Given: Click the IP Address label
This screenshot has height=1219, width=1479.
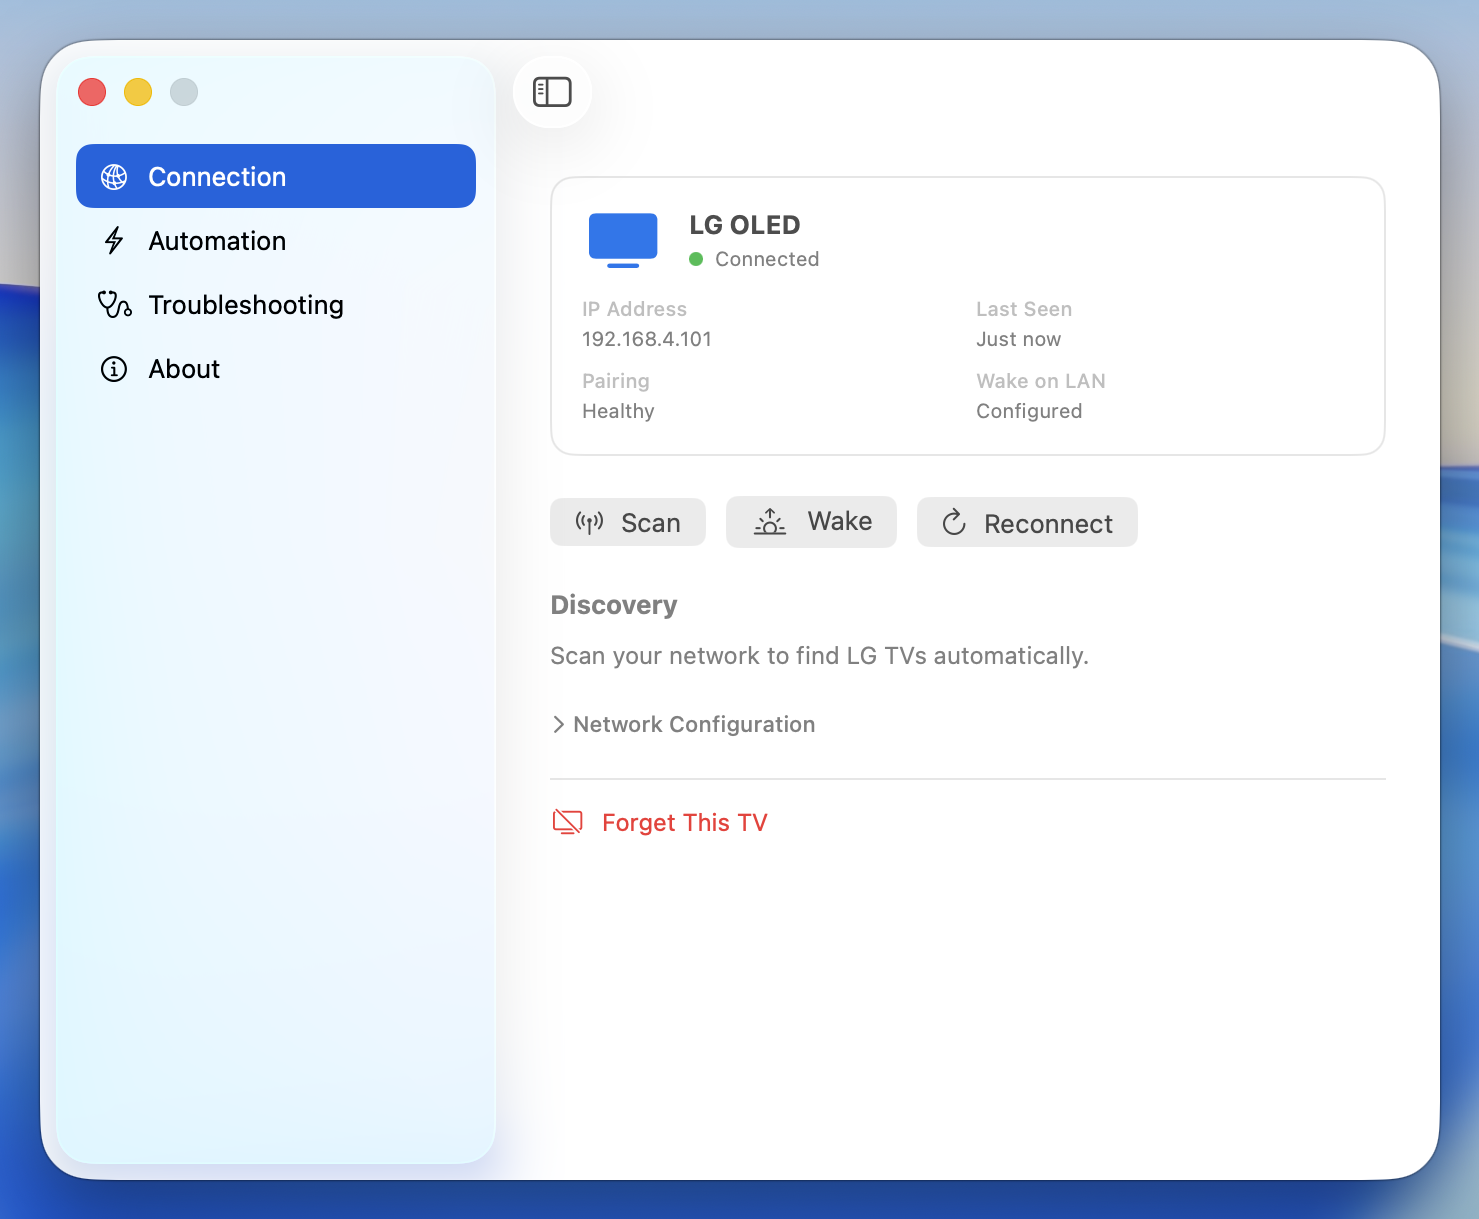Looking at the screenshot, I should 634,309.
